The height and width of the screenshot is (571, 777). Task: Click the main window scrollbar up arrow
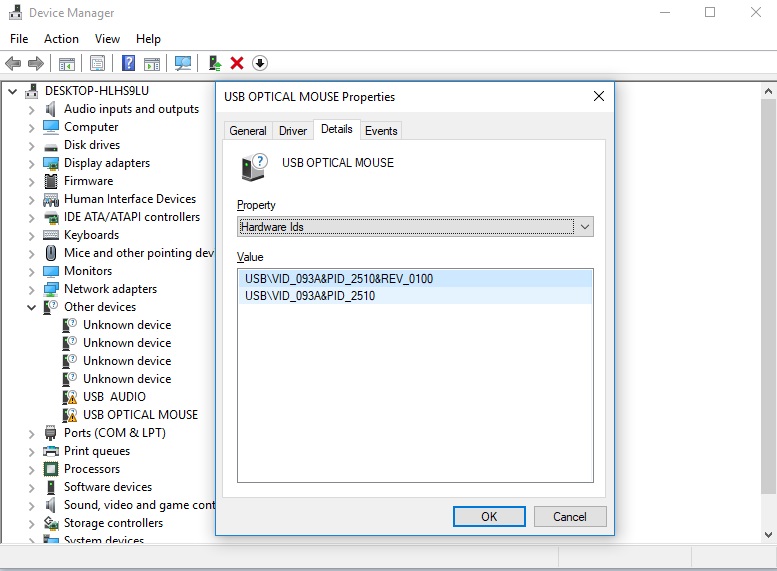(x=768, y=91)
